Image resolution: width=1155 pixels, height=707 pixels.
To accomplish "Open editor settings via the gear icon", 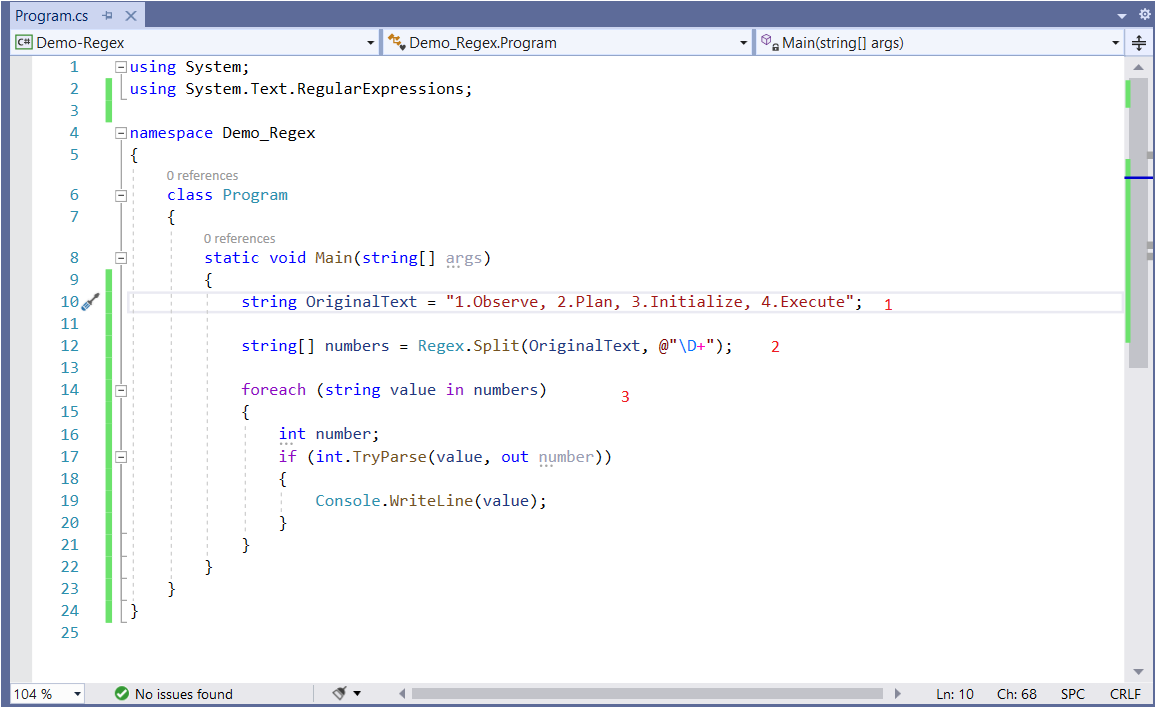I will [1146, 15].
